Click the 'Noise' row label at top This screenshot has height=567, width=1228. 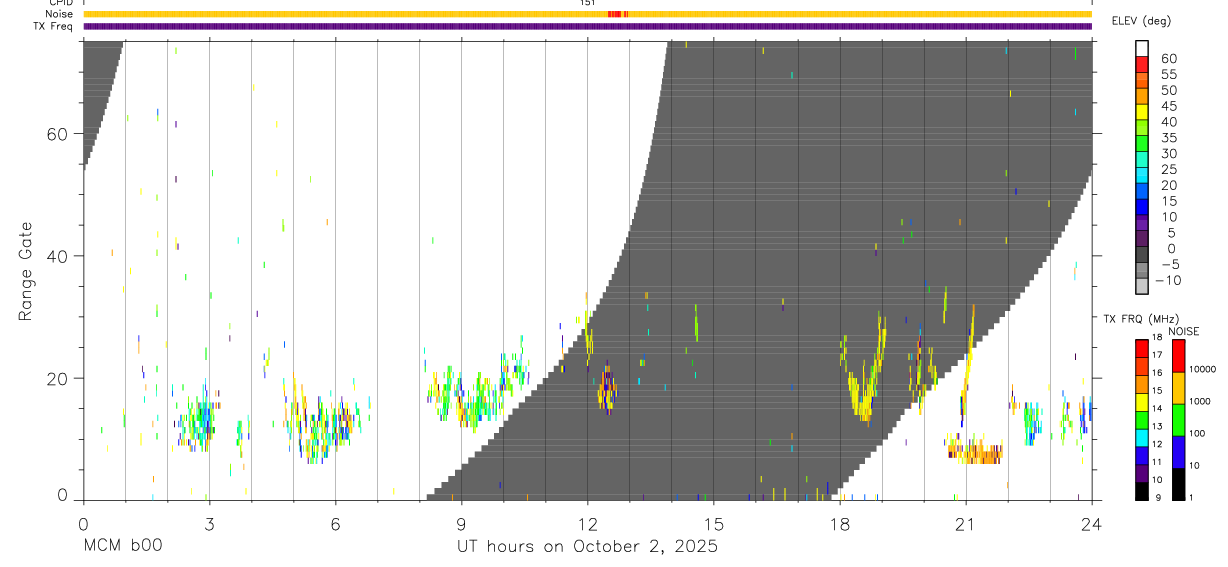[x=58, y=14]
